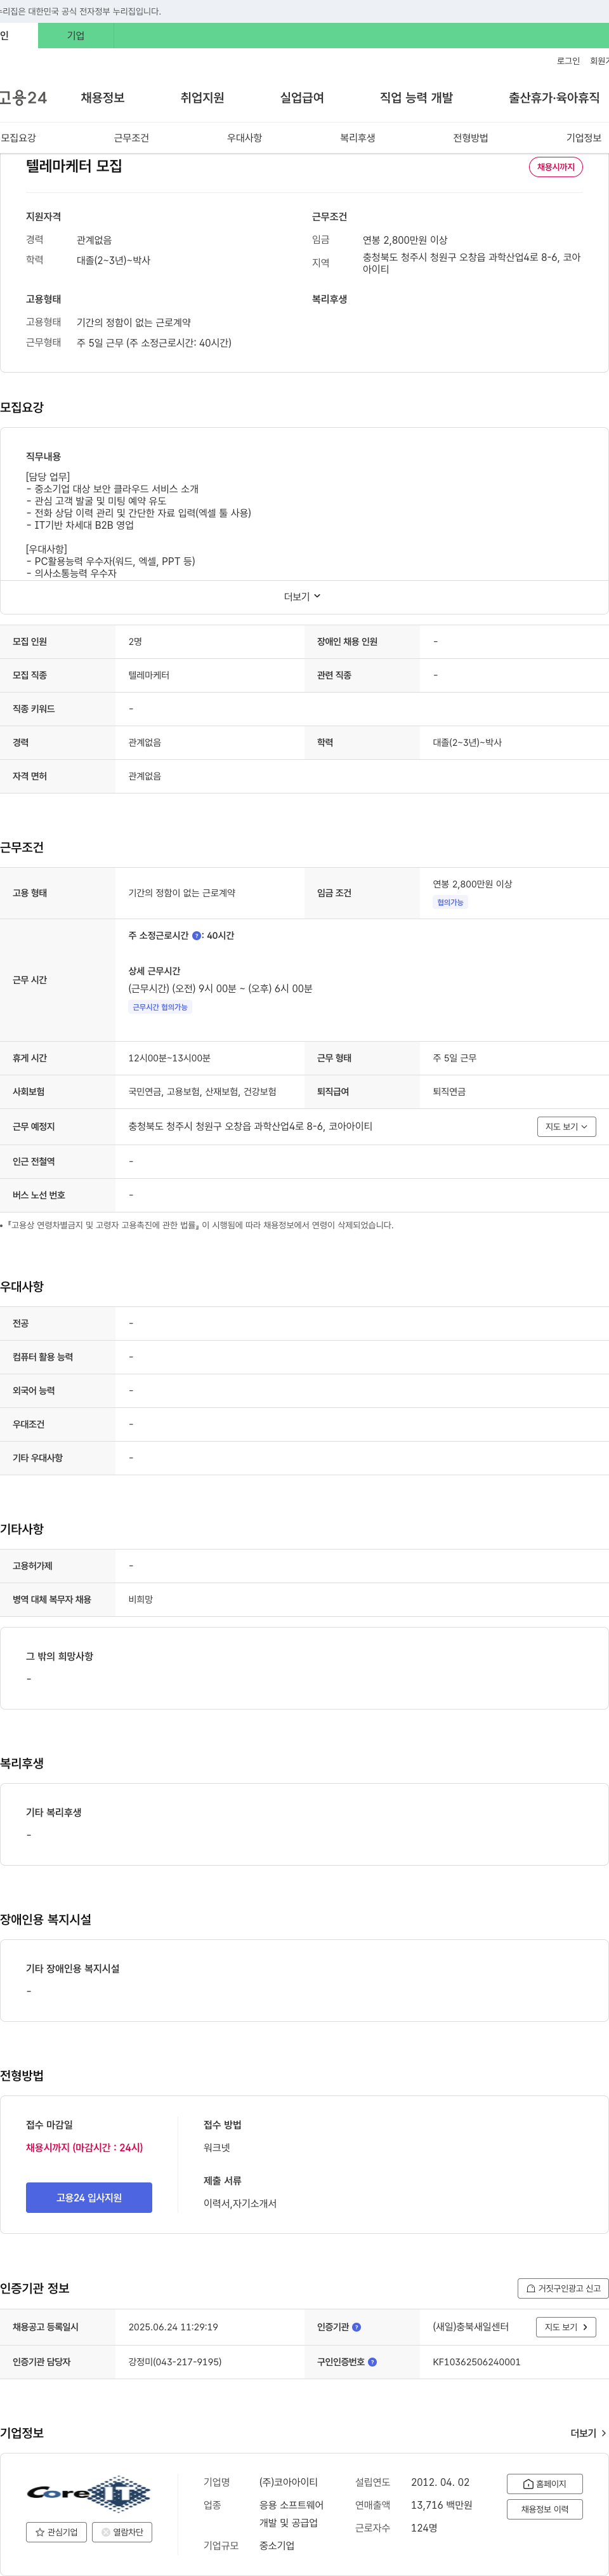Open help icon next to 인증기관 label
The height and width of the screenshot is (2576, 609).
357,2327
